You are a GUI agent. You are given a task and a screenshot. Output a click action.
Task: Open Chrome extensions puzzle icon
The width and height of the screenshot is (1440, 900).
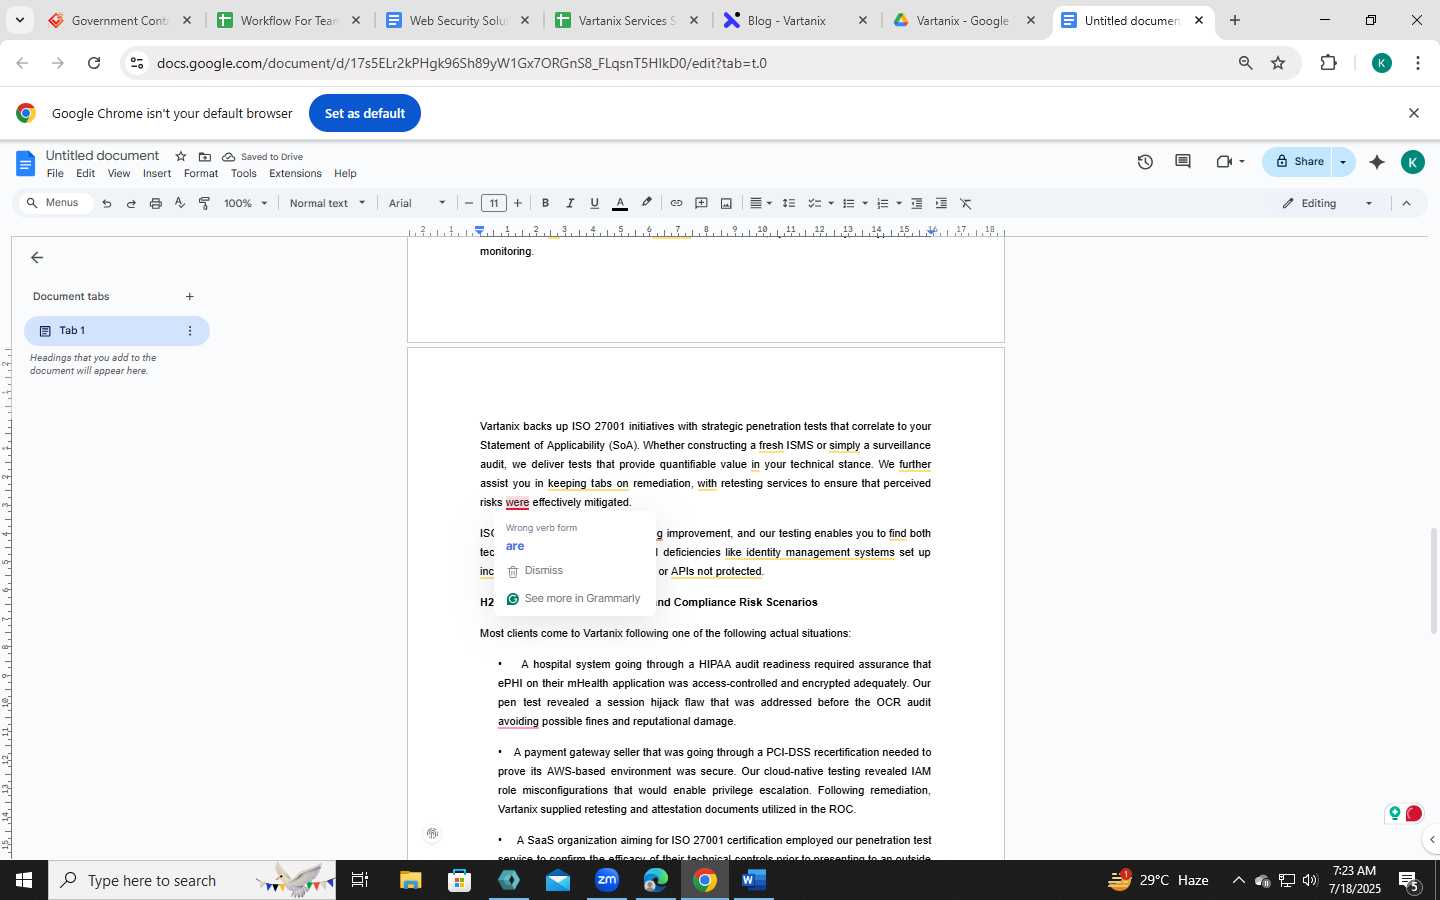click(x=1329, y=63)
